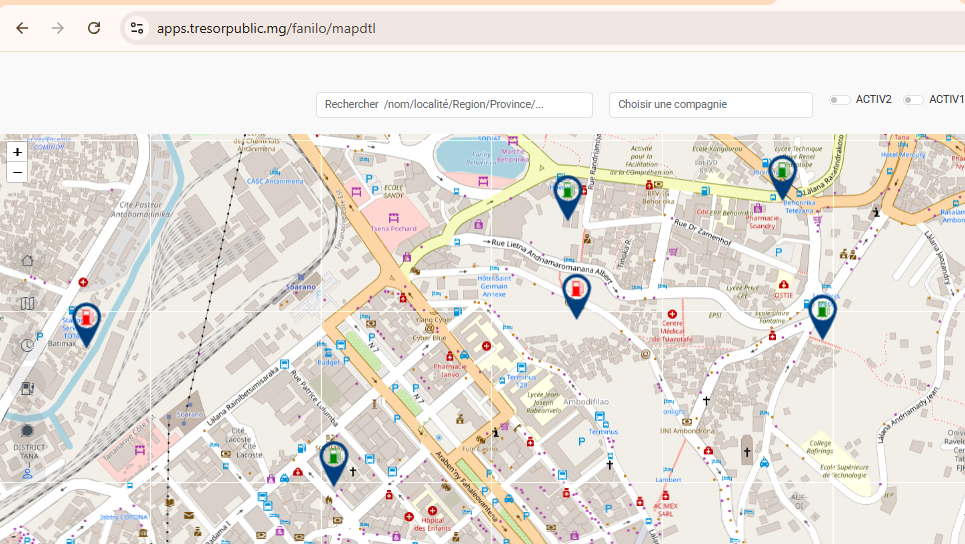Click the CASC Antanimena label
The width and height of the screenshot is (965, 544).
tap(275, 181)
